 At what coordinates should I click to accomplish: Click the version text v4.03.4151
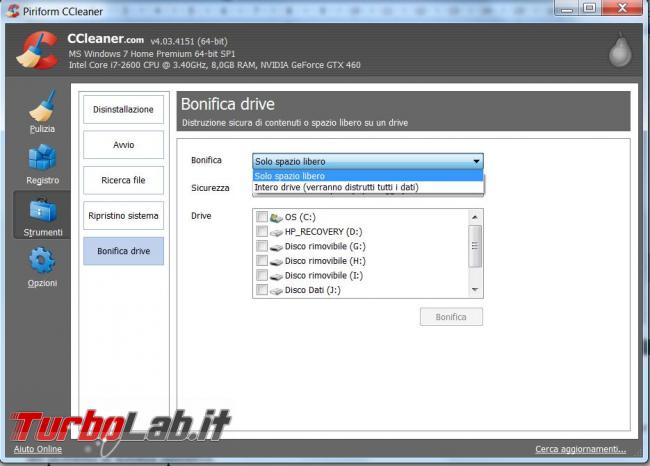[189, 41]
